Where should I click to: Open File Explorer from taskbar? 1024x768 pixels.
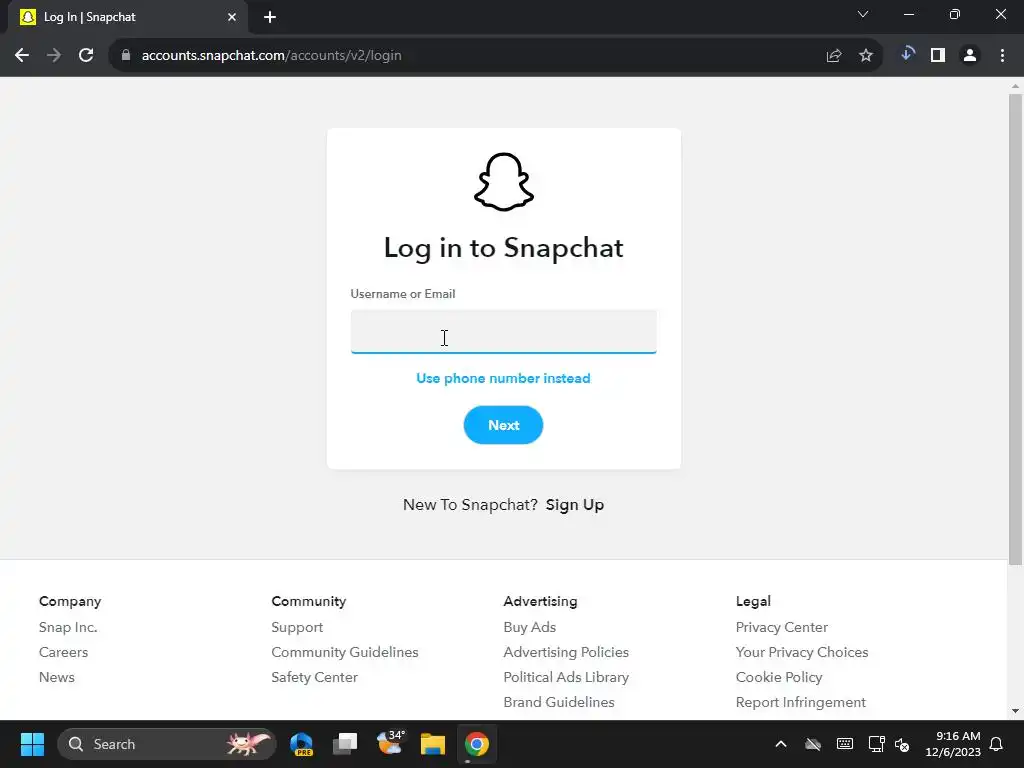click(x=433, y=744)
